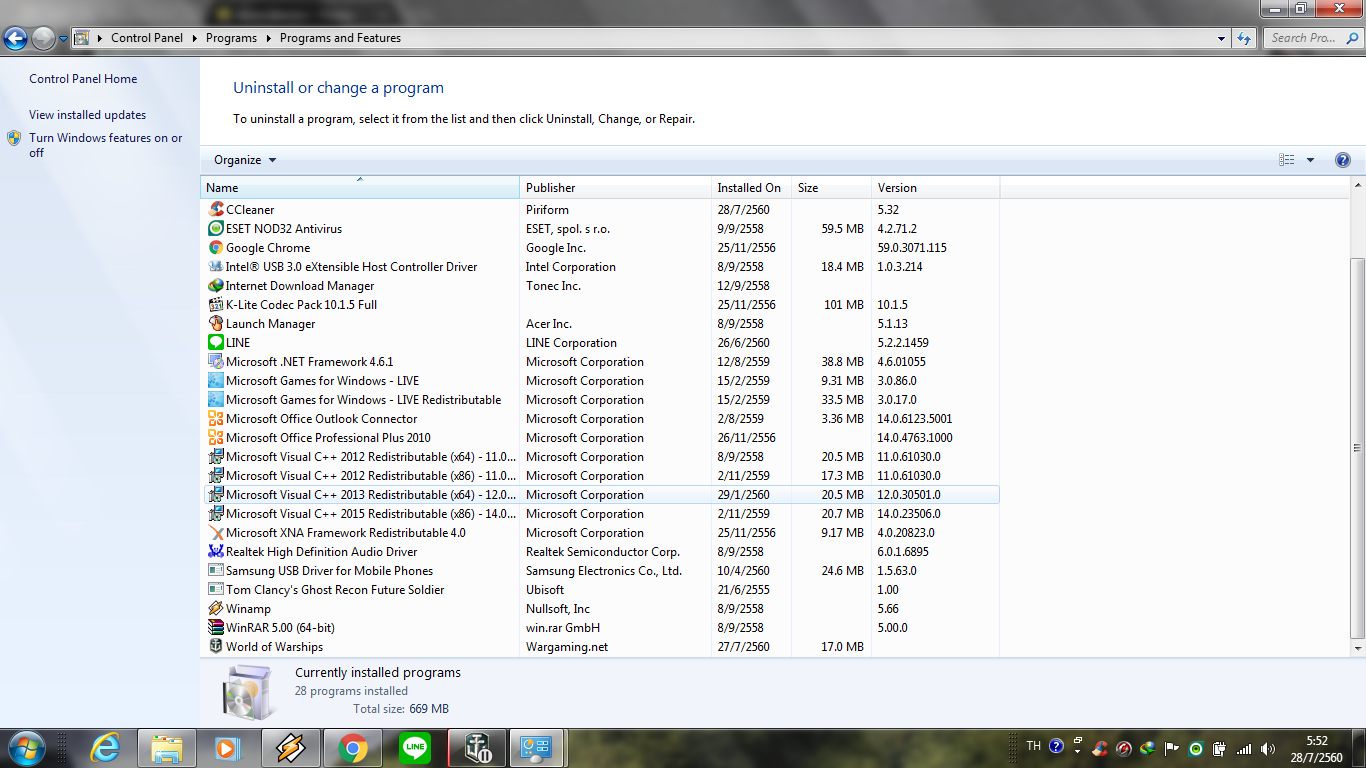This screenshot has width=1366, height=768.
Task: Expand the address bar history dropdown
Action: 1221,38
